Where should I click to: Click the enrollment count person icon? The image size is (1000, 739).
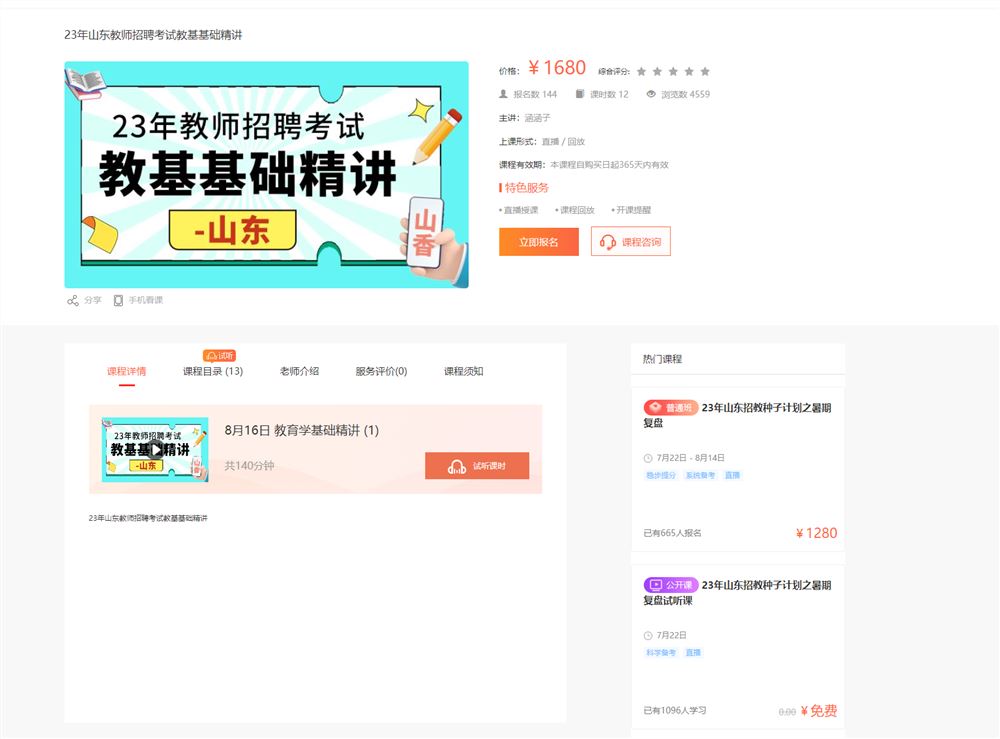[x=503, y=94]
